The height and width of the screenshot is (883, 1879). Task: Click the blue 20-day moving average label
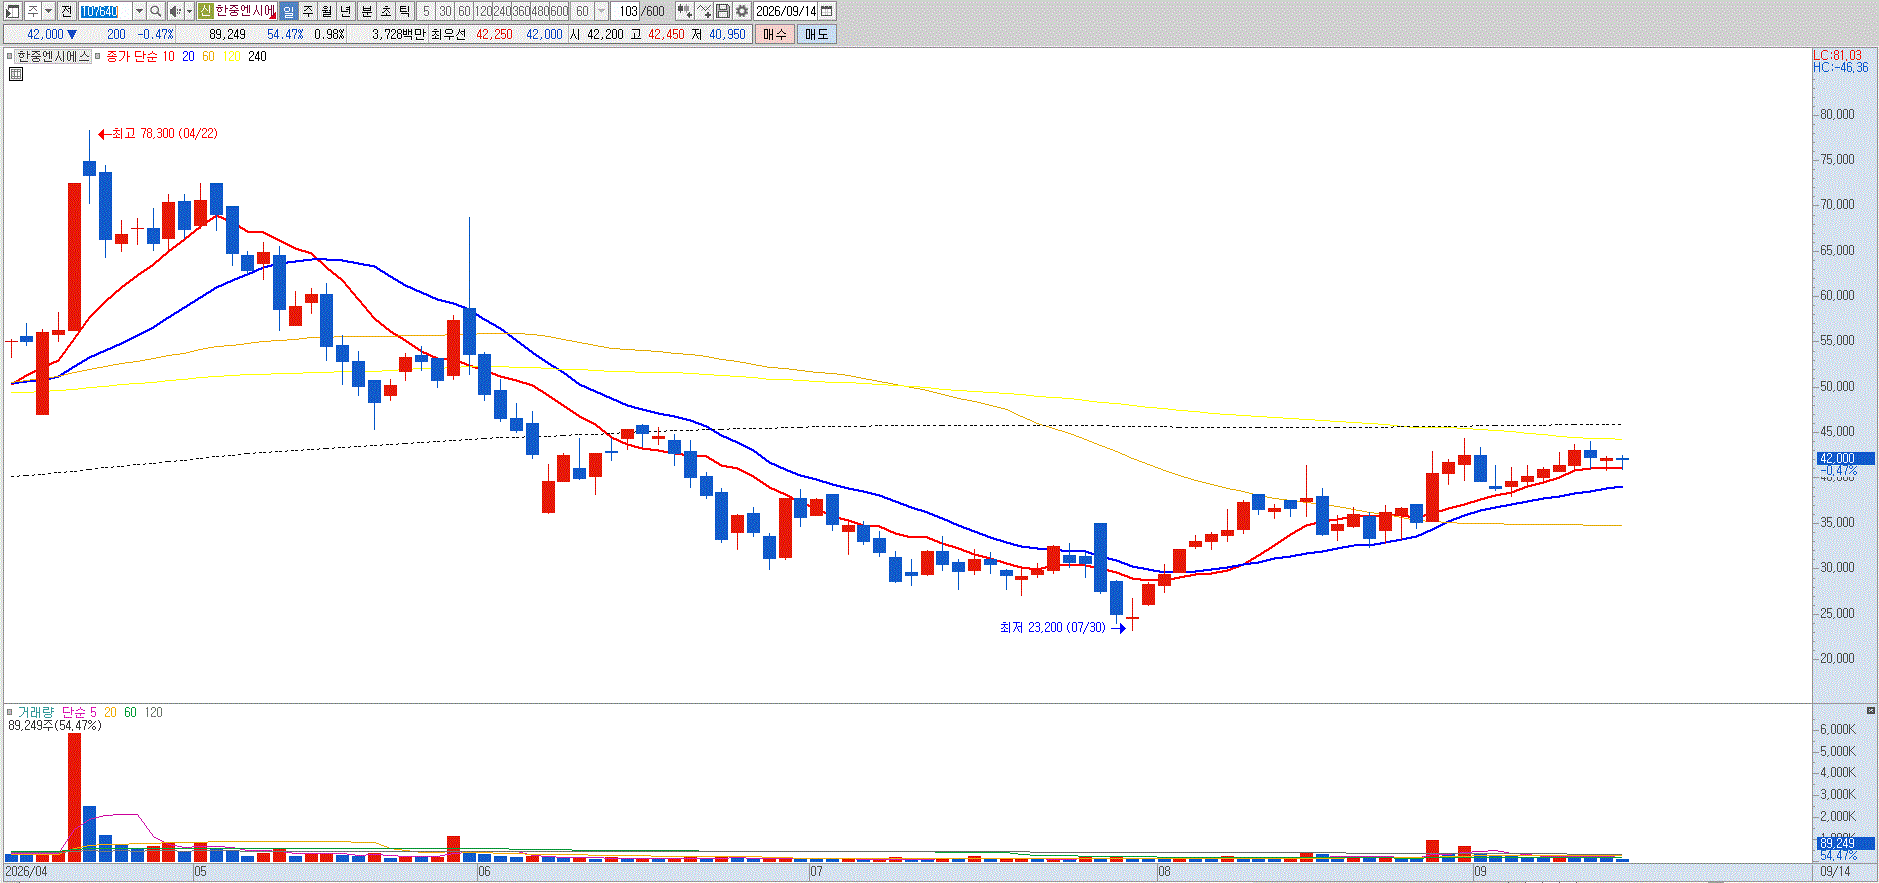pyautogui.click(x=188, y=57)
